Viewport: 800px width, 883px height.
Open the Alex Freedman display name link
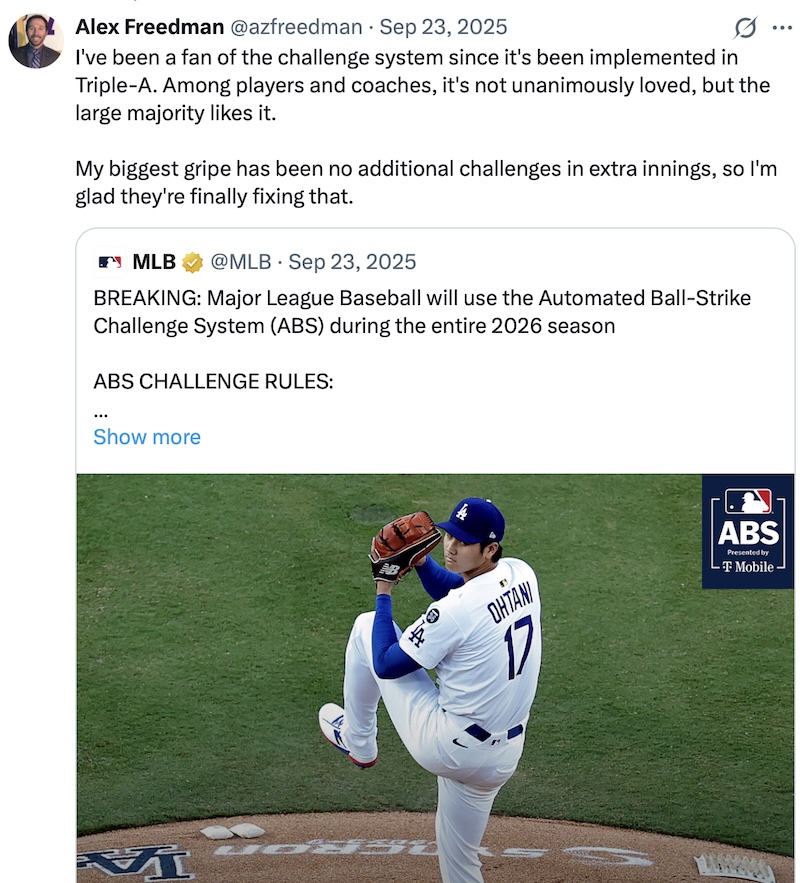[149, 27]
